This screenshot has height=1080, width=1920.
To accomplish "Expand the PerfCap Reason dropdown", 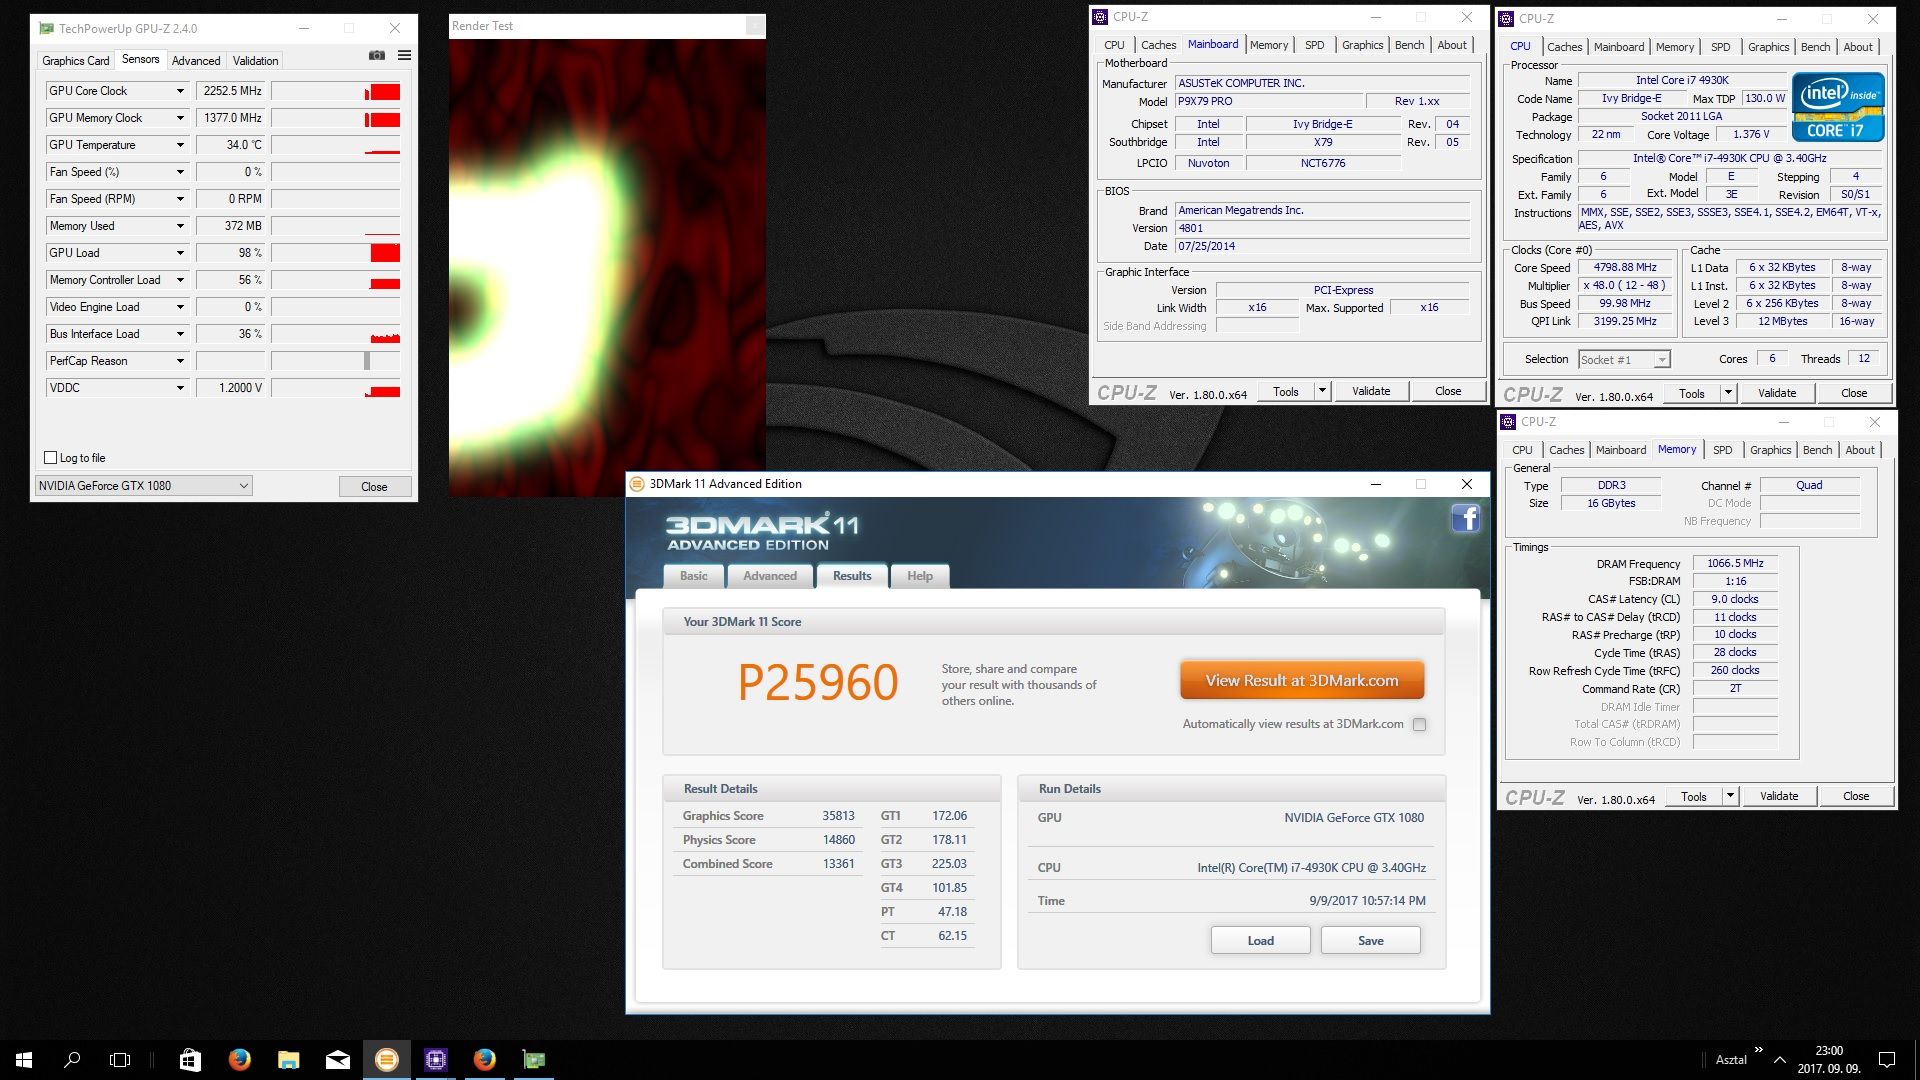I will pyautogui.click(x=180, y=361).
